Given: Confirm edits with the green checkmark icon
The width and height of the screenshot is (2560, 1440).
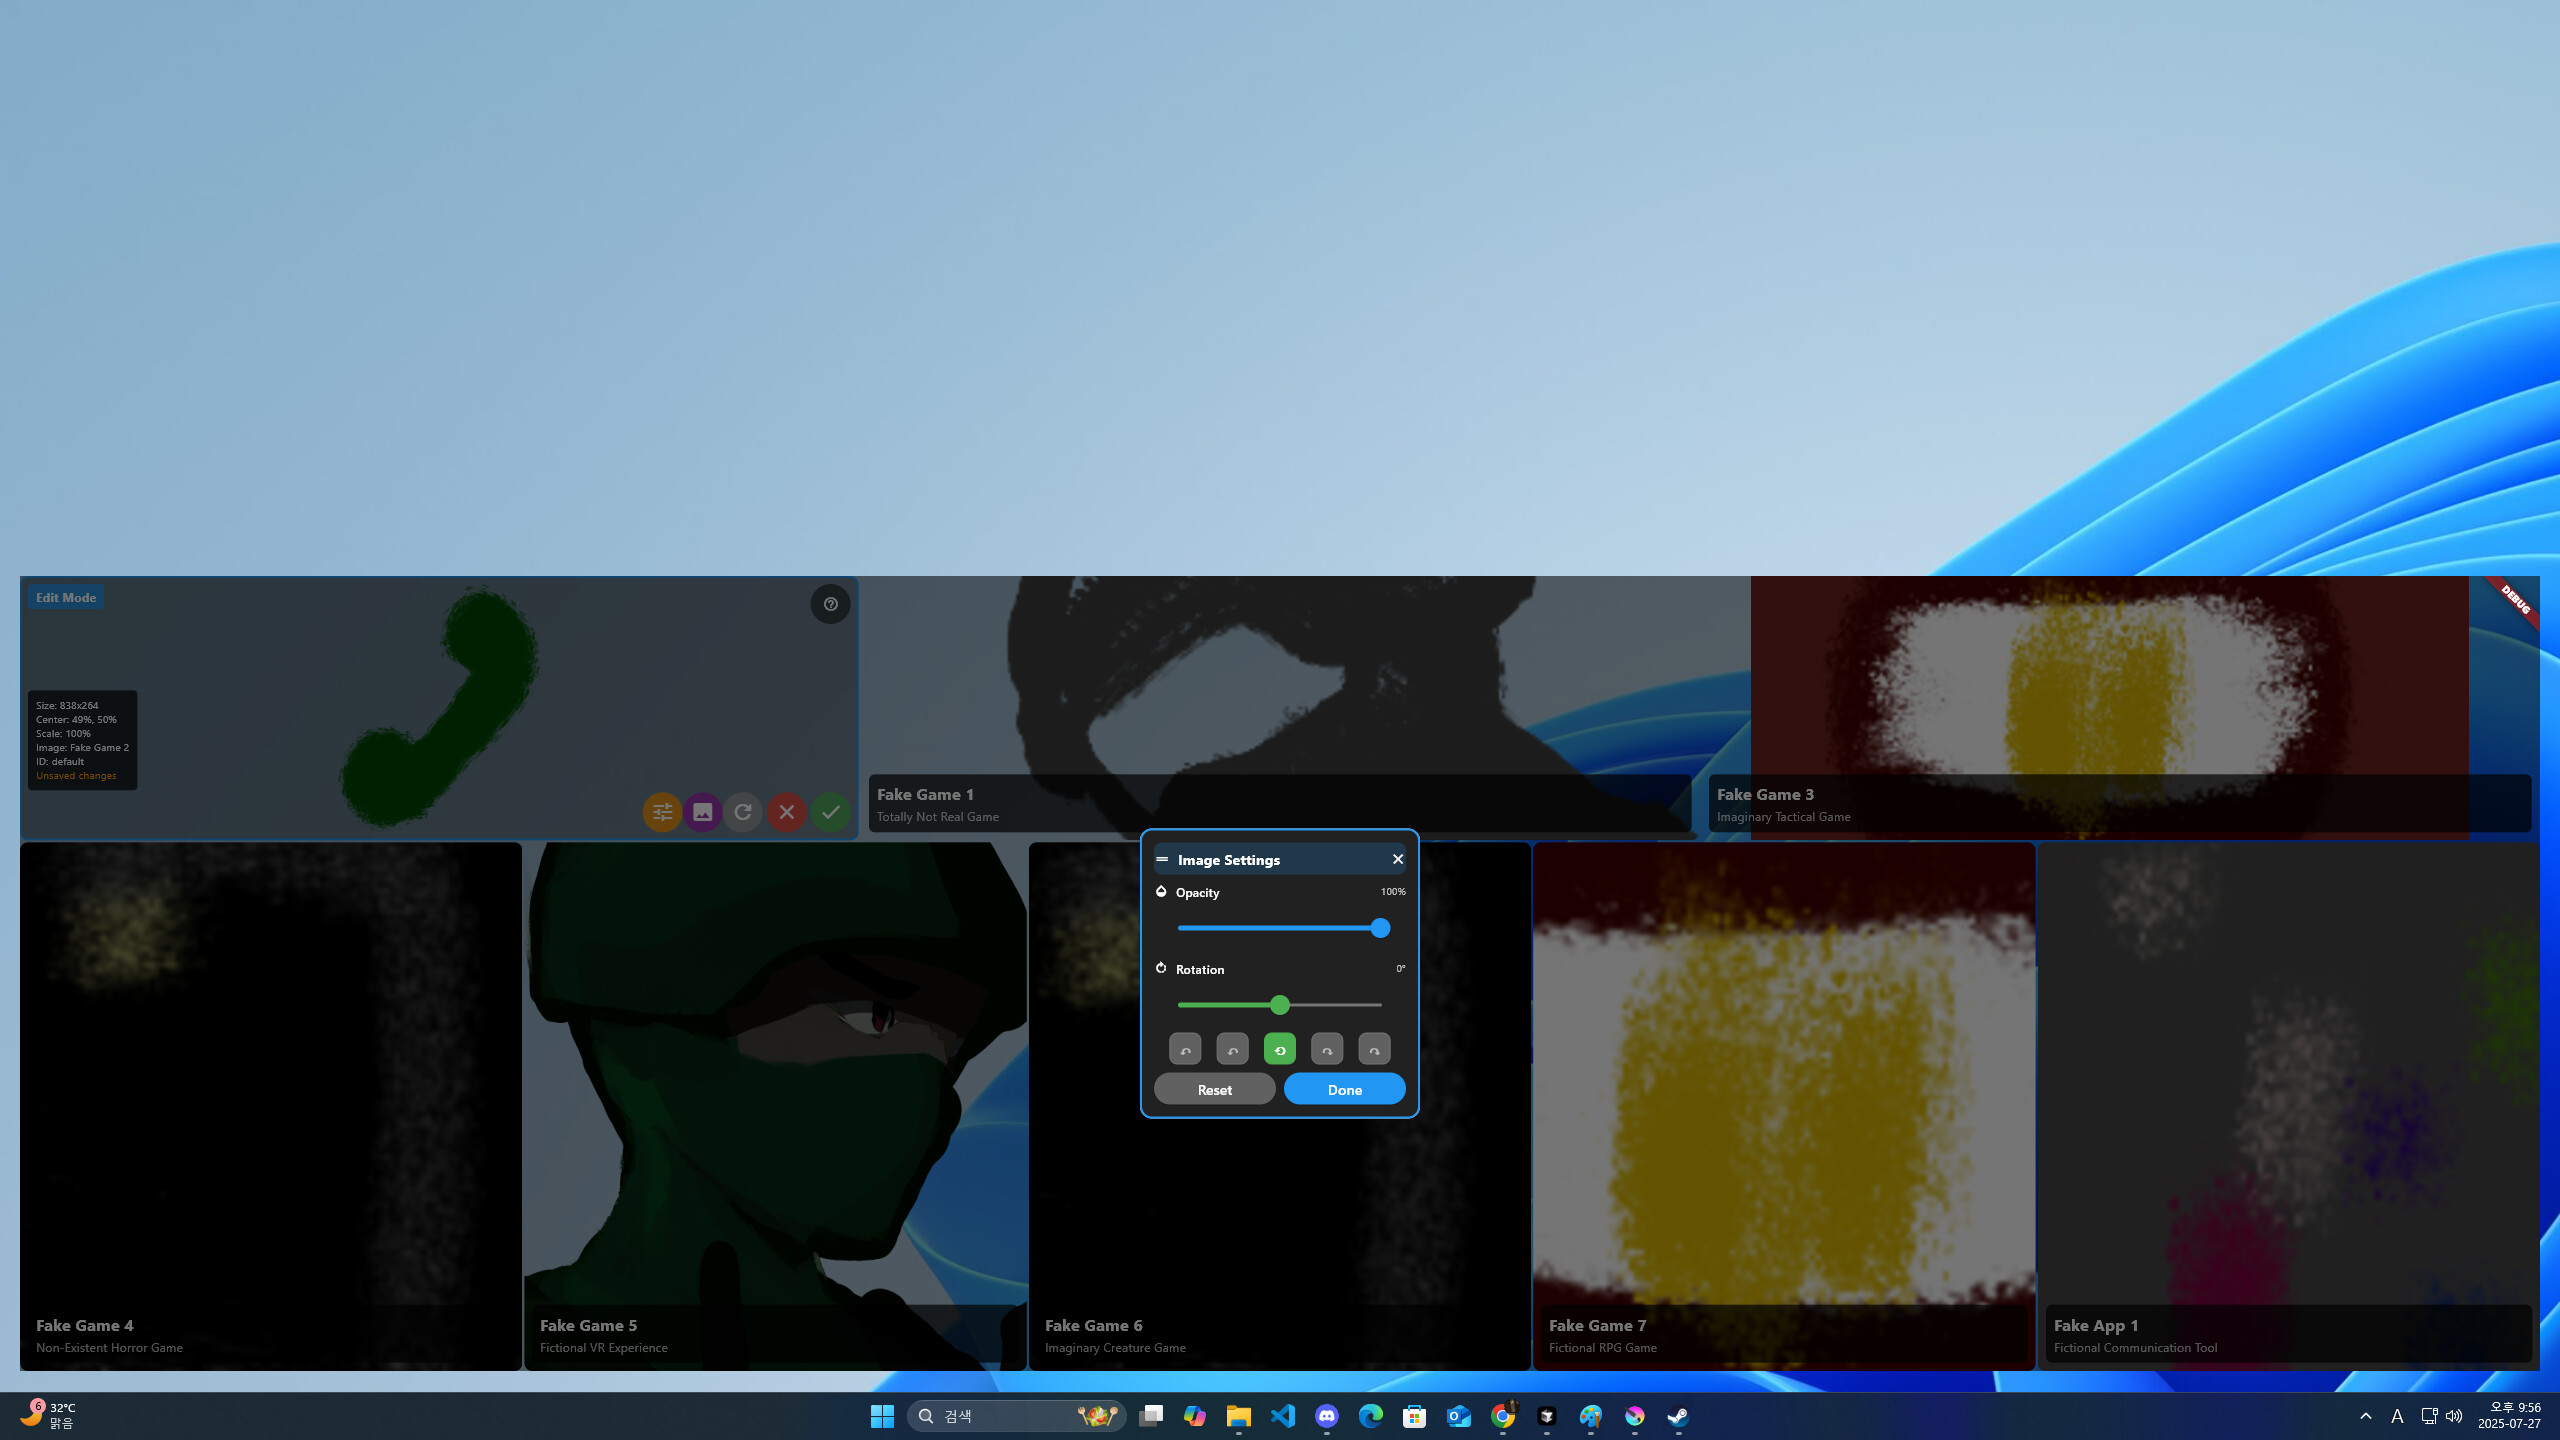Looking at the screenshot, I should [x=830, y=812].
